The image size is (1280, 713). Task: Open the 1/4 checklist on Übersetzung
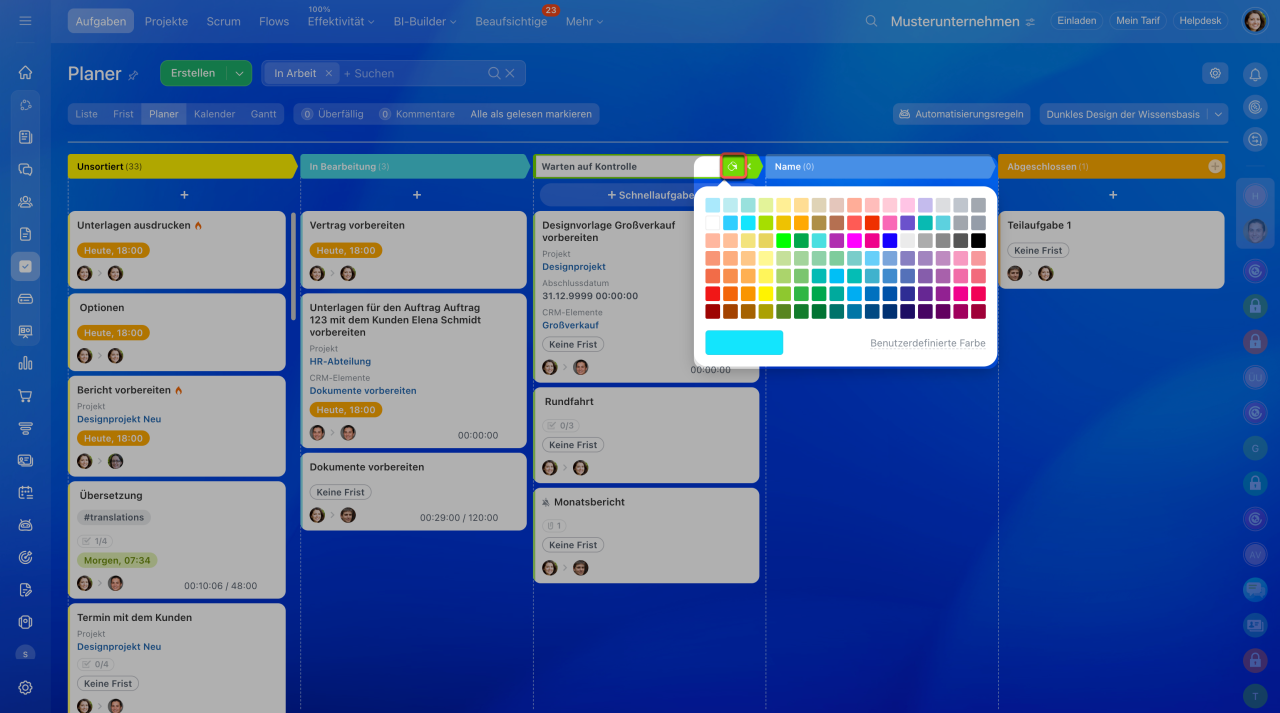[x=95, y=541]
